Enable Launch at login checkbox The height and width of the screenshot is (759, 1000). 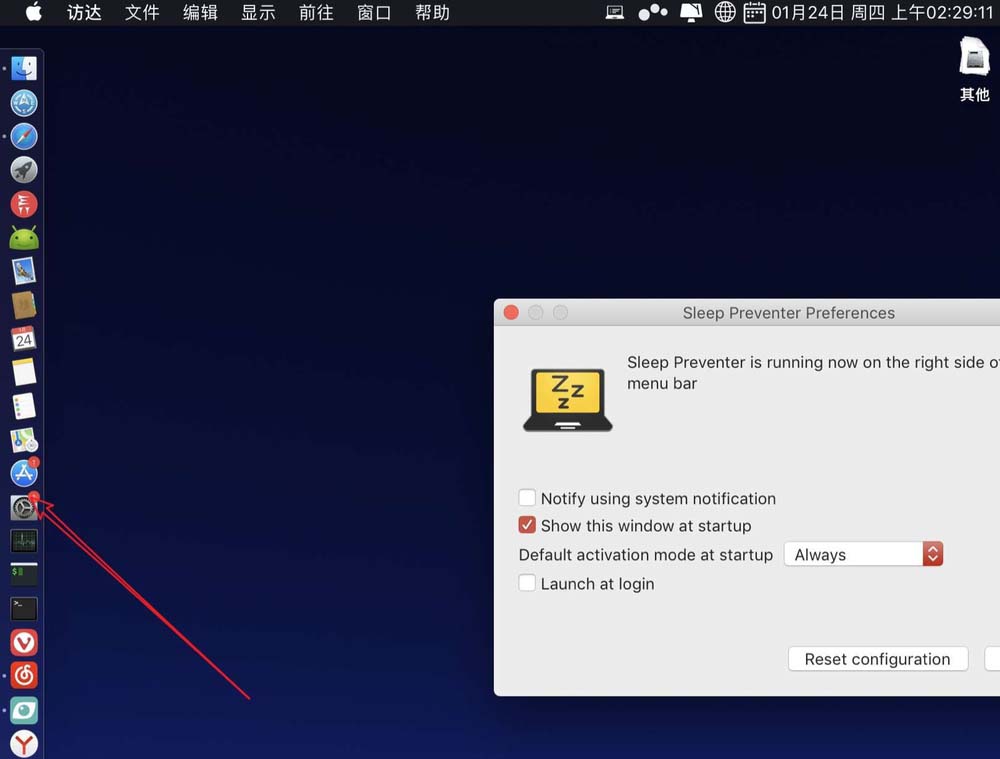tap(527, 583)
